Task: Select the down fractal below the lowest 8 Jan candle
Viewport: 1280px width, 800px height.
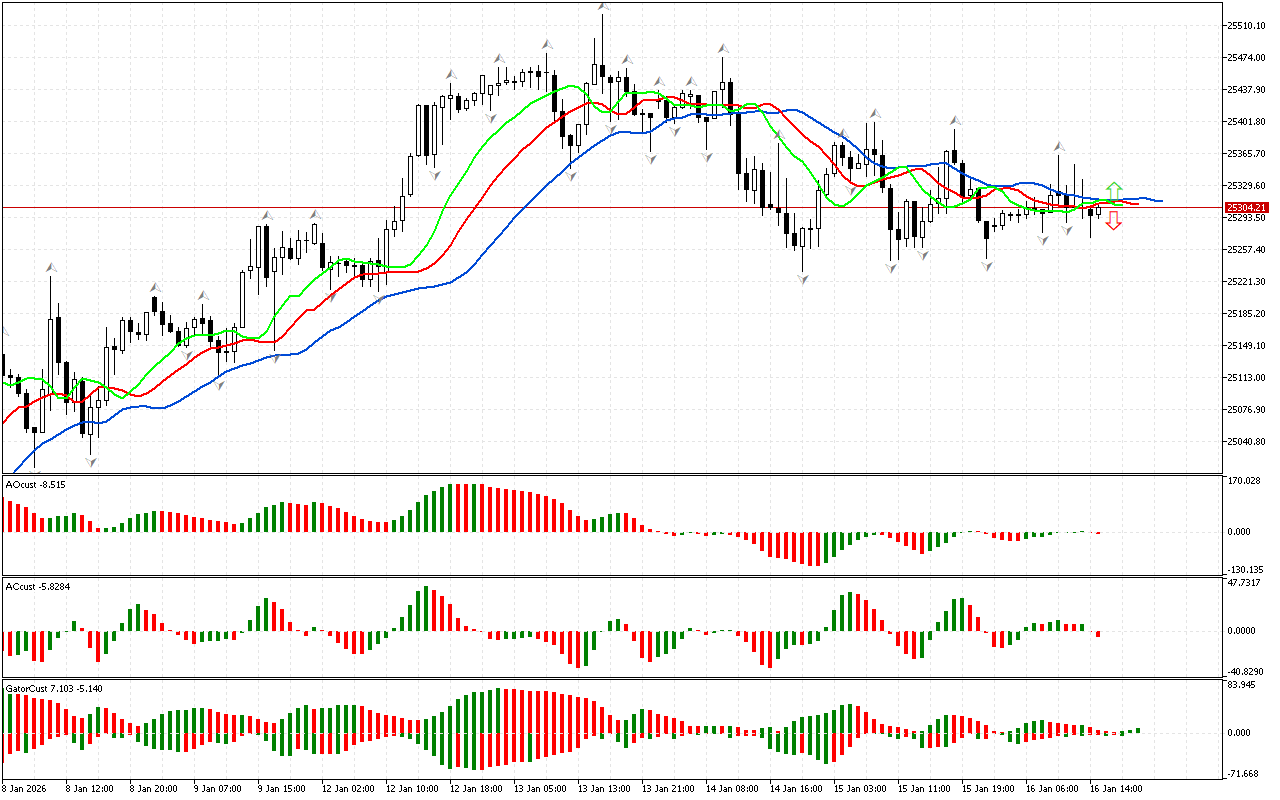Action: (91, 461)
